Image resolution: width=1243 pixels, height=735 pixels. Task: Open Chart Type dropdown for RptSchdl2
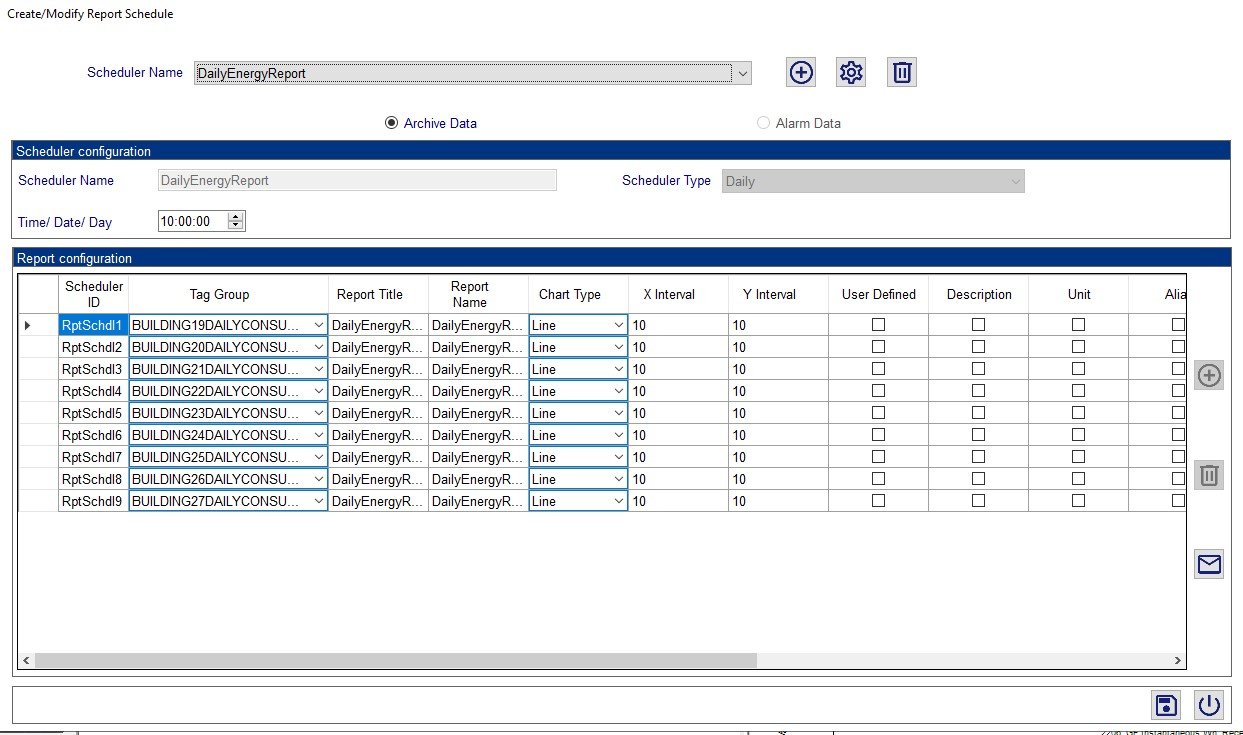pyautogui.click(x=618, y=347)
